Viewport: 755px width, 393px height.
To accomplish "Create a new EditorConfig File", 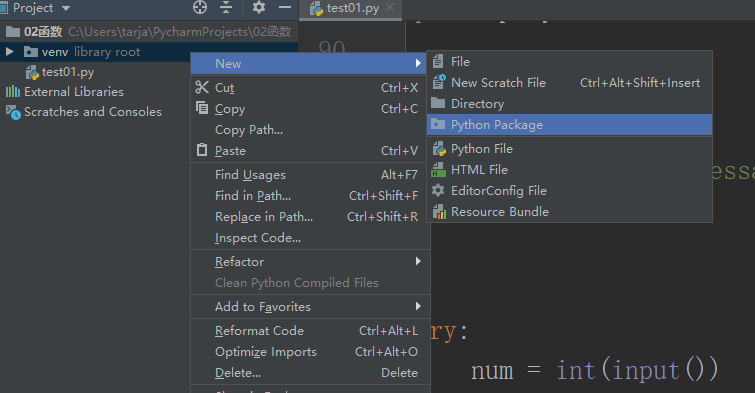I will pos(569,191).
